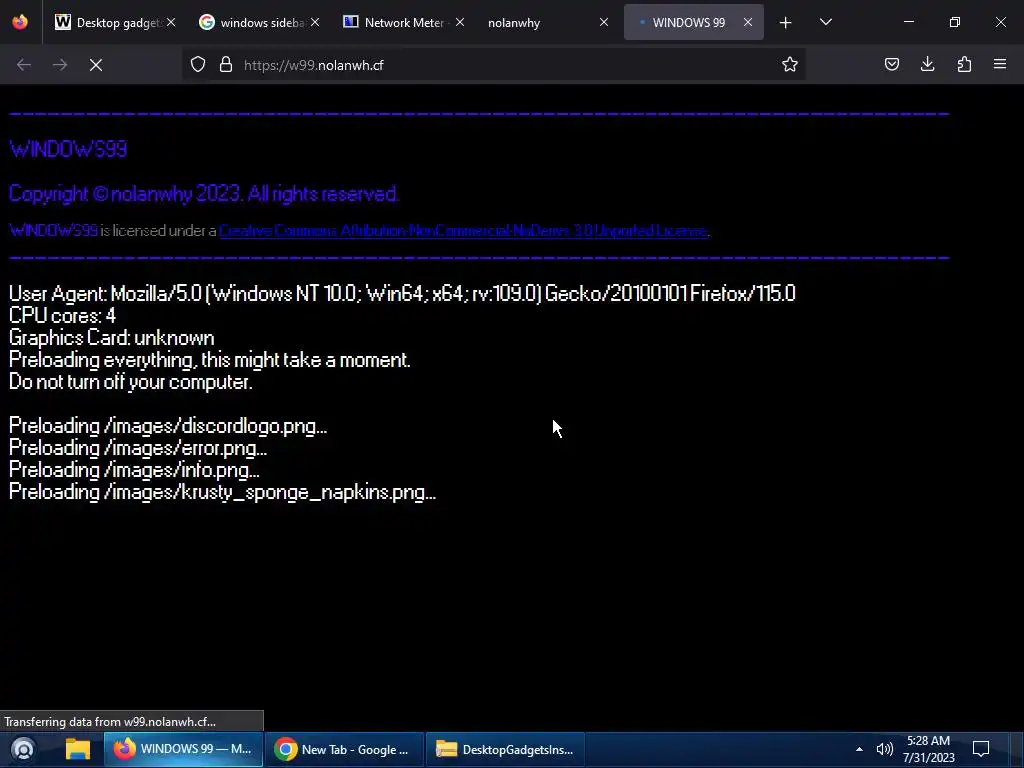Open File Explorer from the taskbar
1024x768 pixels.
[78, 749]
